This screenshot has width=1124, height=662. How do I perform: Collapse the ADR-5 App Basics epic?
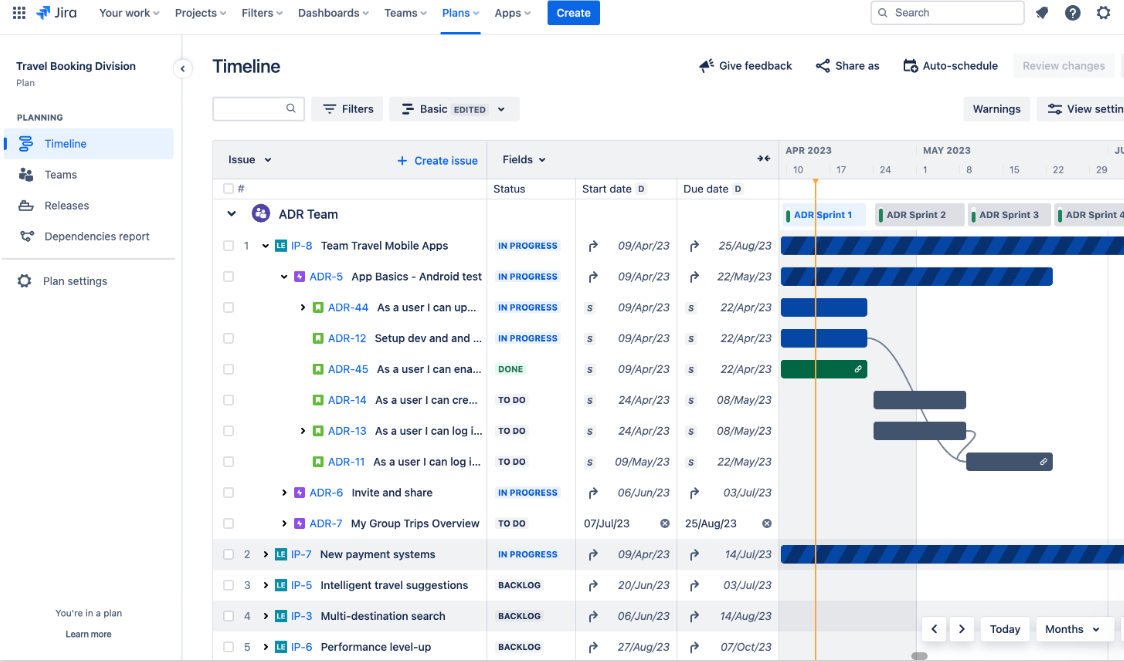[x=284, y=277]
